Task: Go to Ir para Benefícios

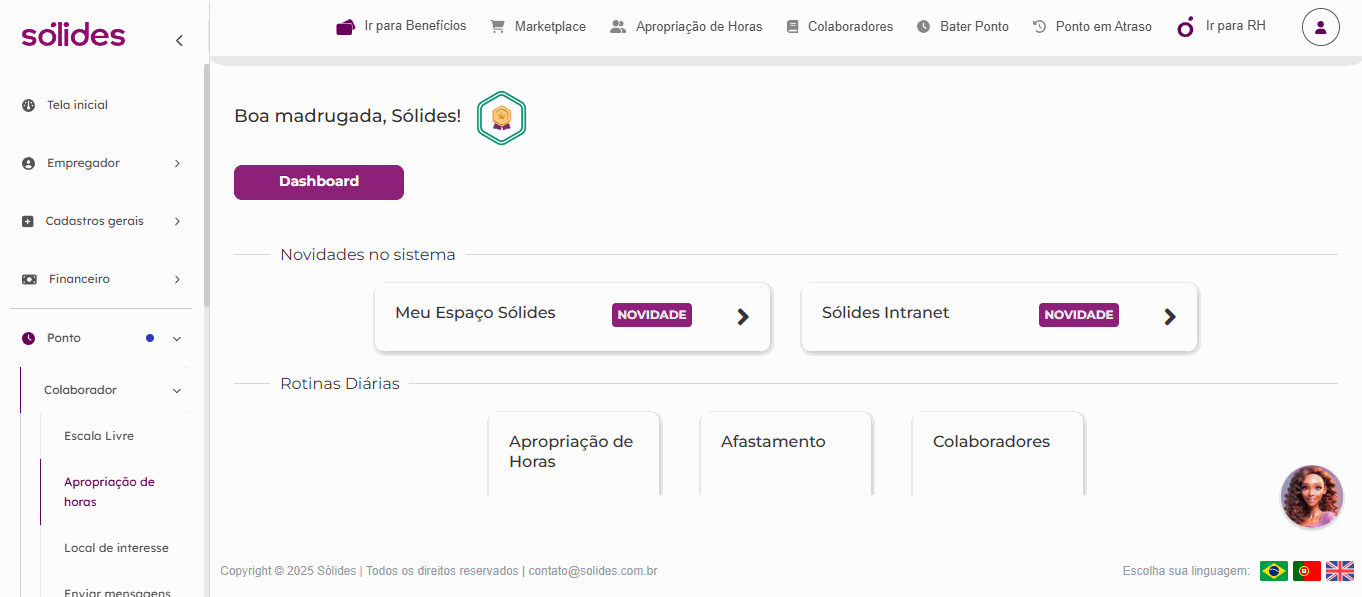Action: (x=401, y=26)
